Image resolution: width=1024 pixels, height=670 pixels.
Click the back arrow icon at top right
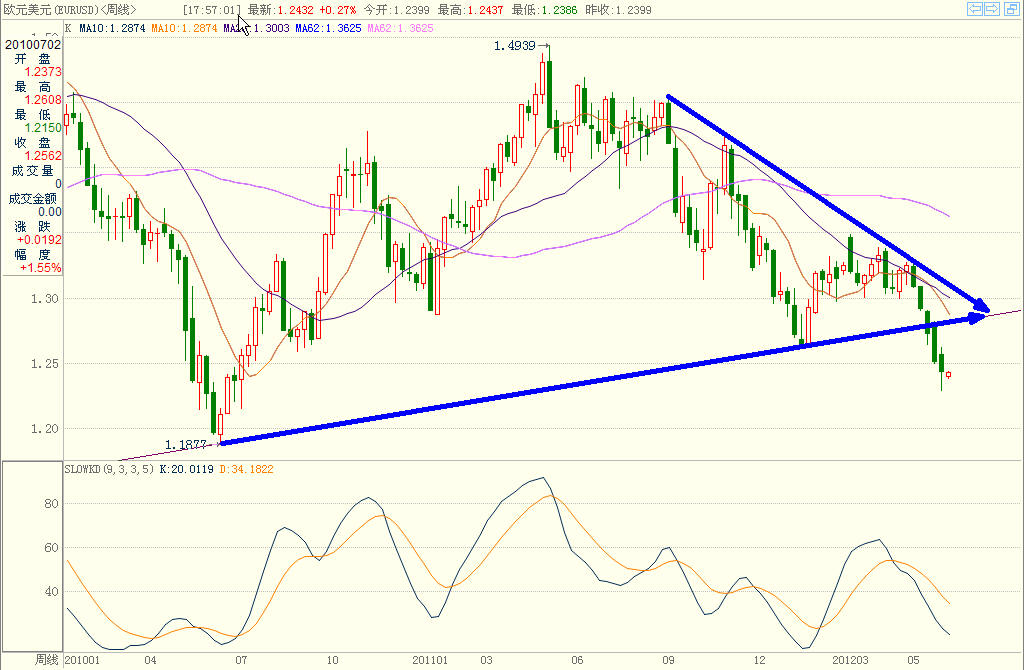(975, 8)
